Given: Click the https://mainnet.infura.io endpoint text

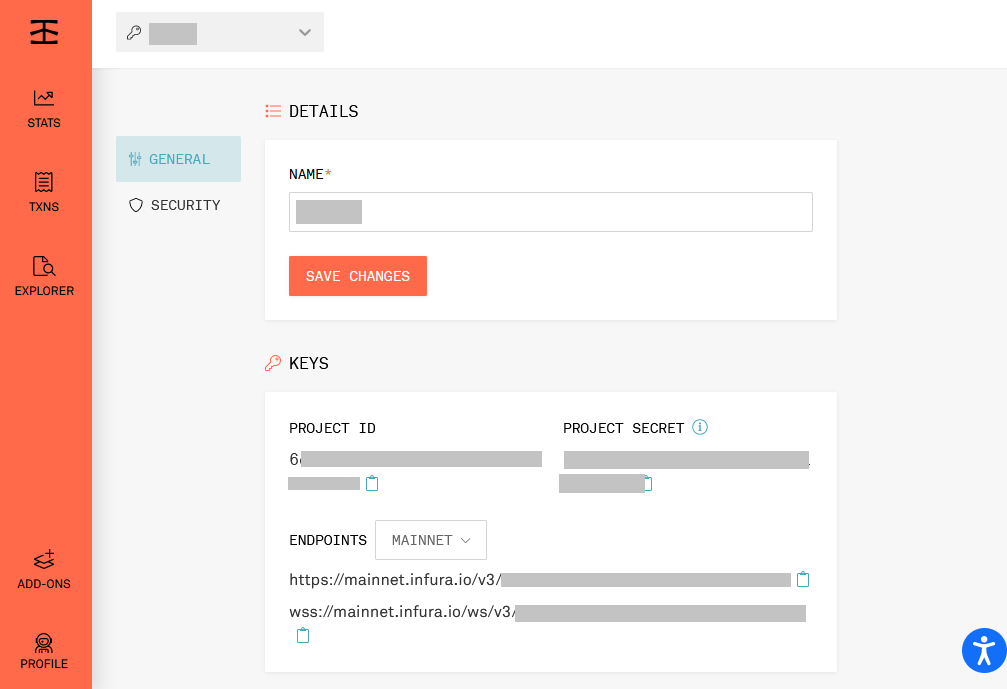Looking at the screenshot, I should point(394,580).
